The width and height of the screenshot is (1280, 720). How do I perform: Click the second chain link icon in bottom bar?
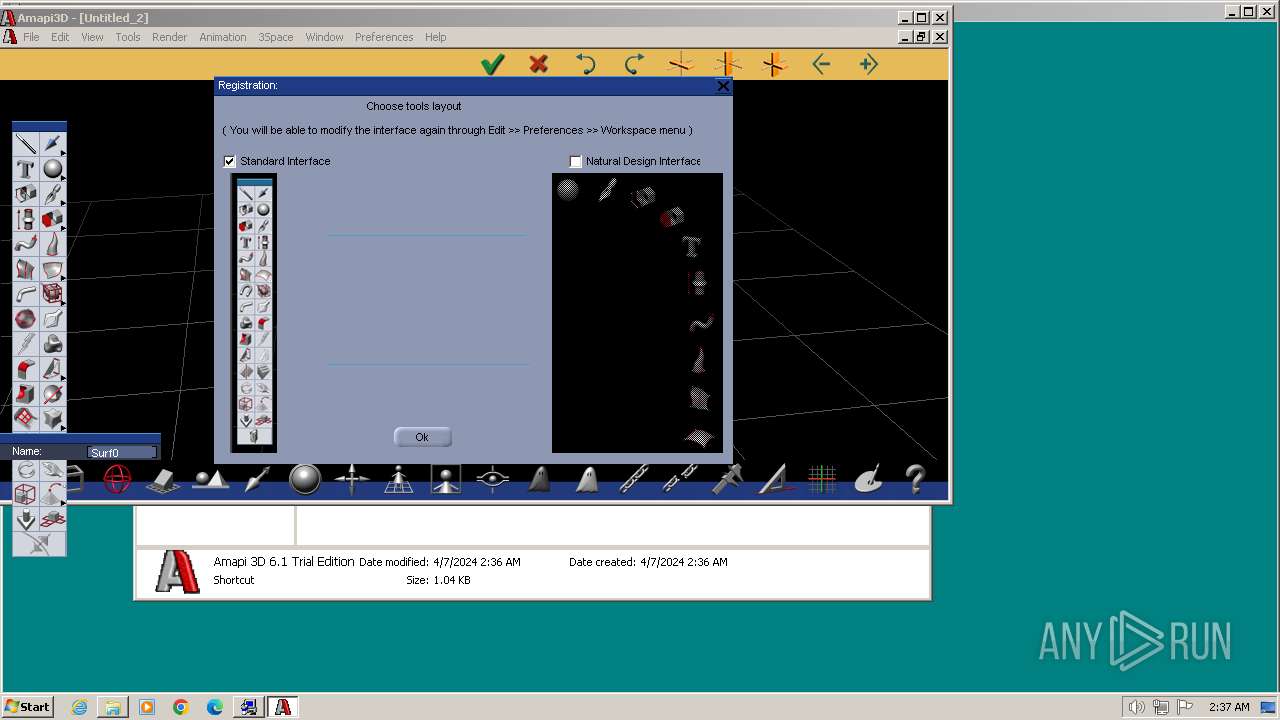(x=680, y=480)
